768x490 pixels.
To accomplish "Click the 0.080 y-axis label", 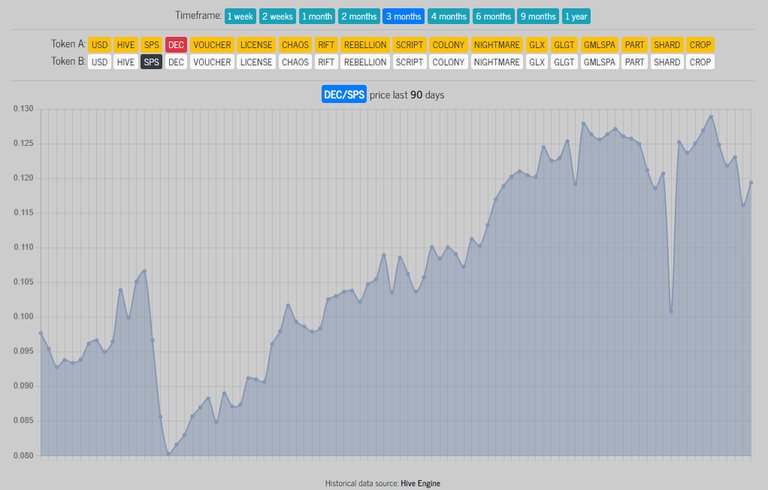I will (x=24, y=455).
